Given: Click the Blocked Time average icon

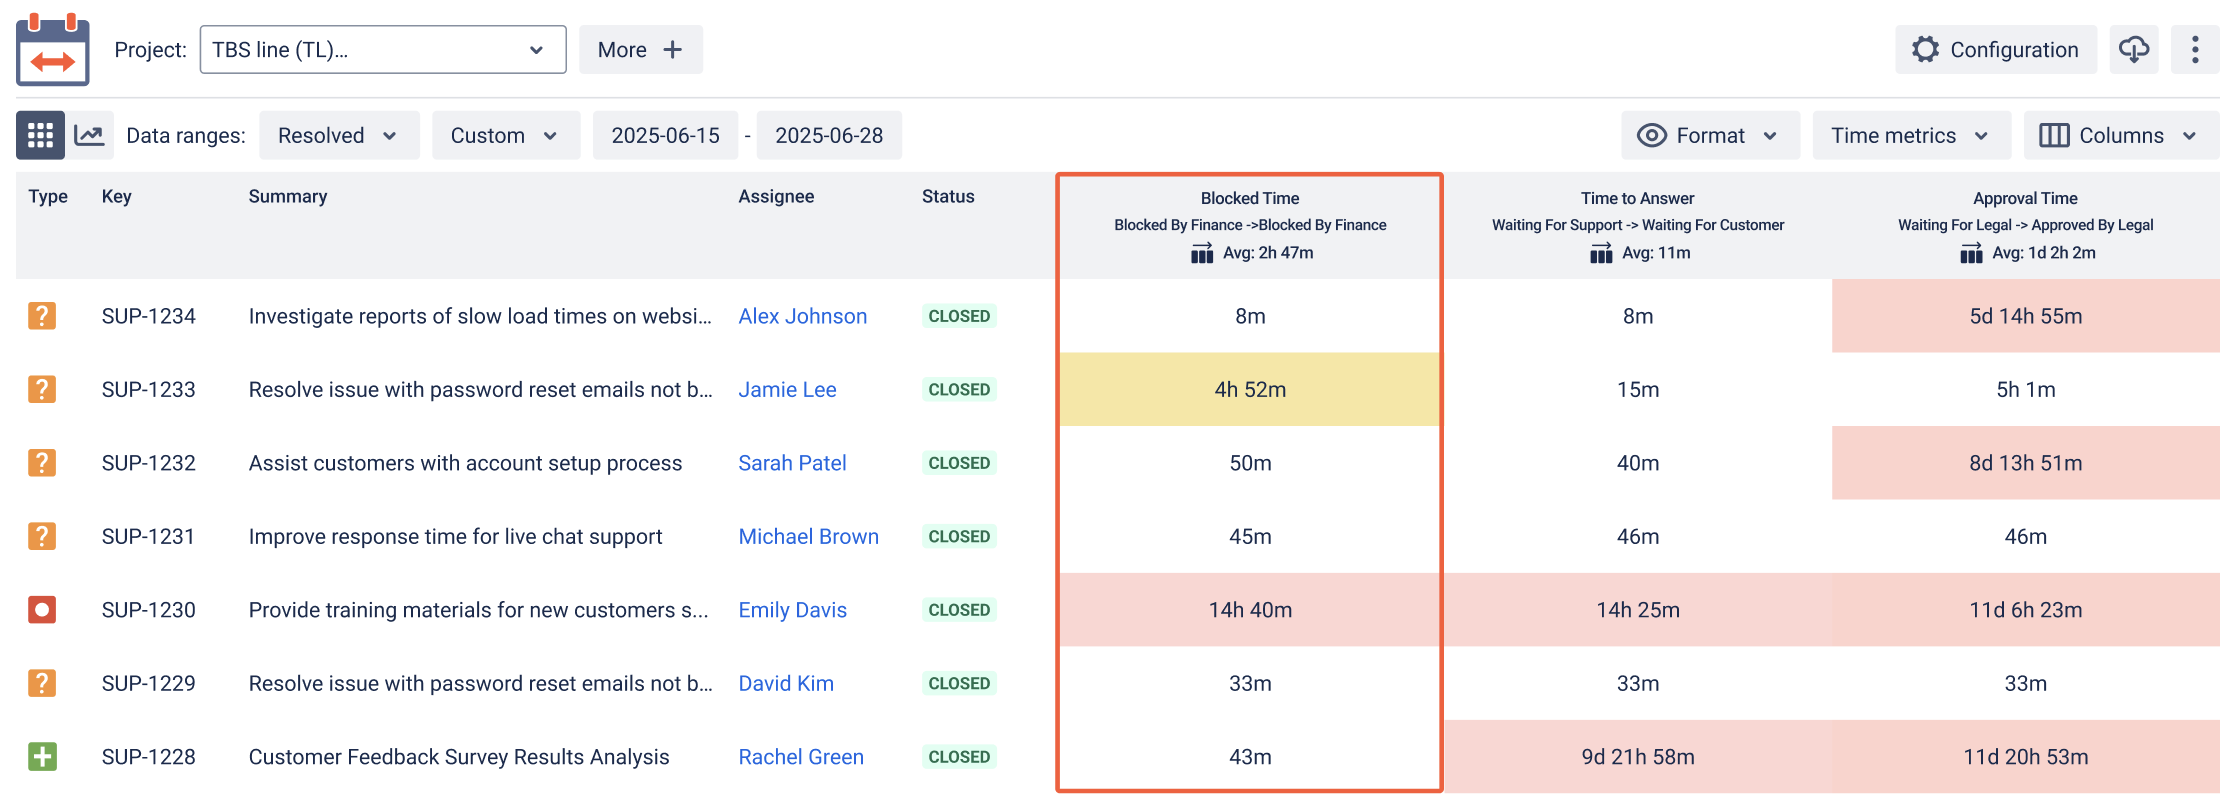Looking at the screenshot, I should [x=1202, y=254].
